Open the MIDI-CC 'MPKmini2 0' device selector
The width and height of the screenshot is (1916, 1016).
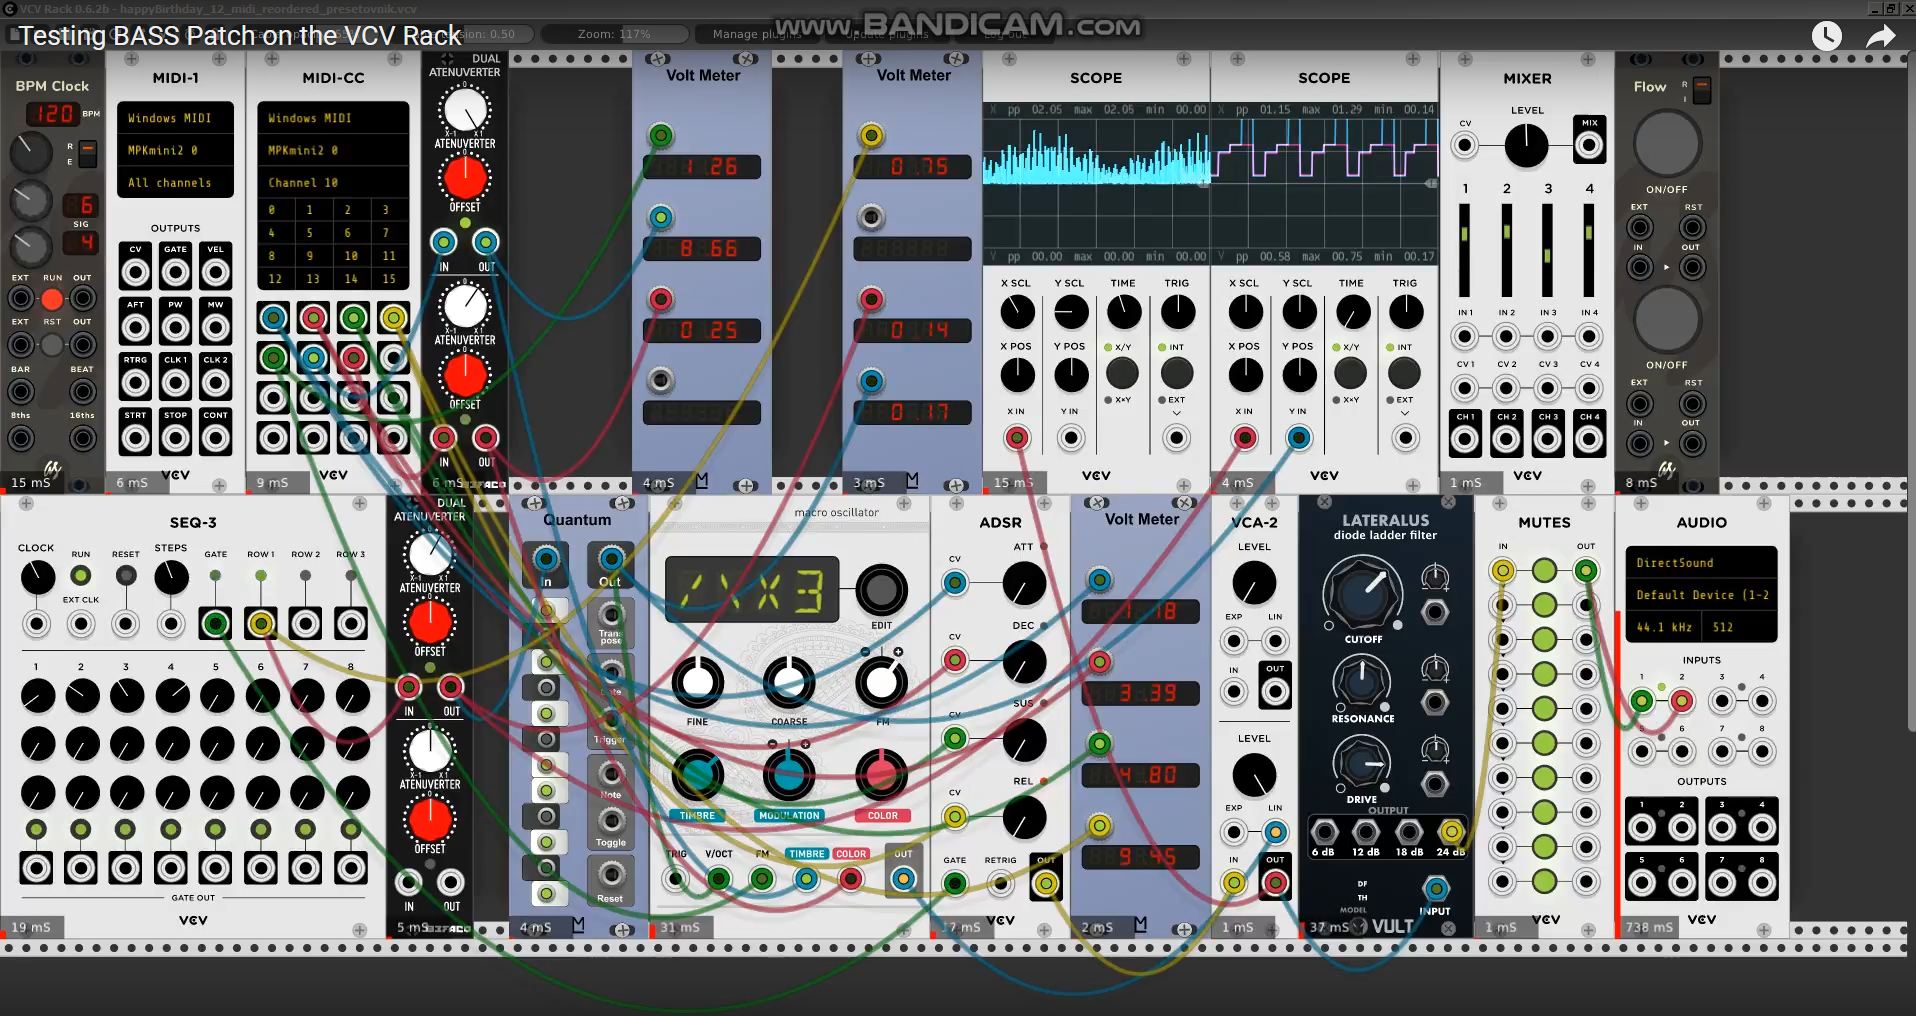tap(333, 150)
